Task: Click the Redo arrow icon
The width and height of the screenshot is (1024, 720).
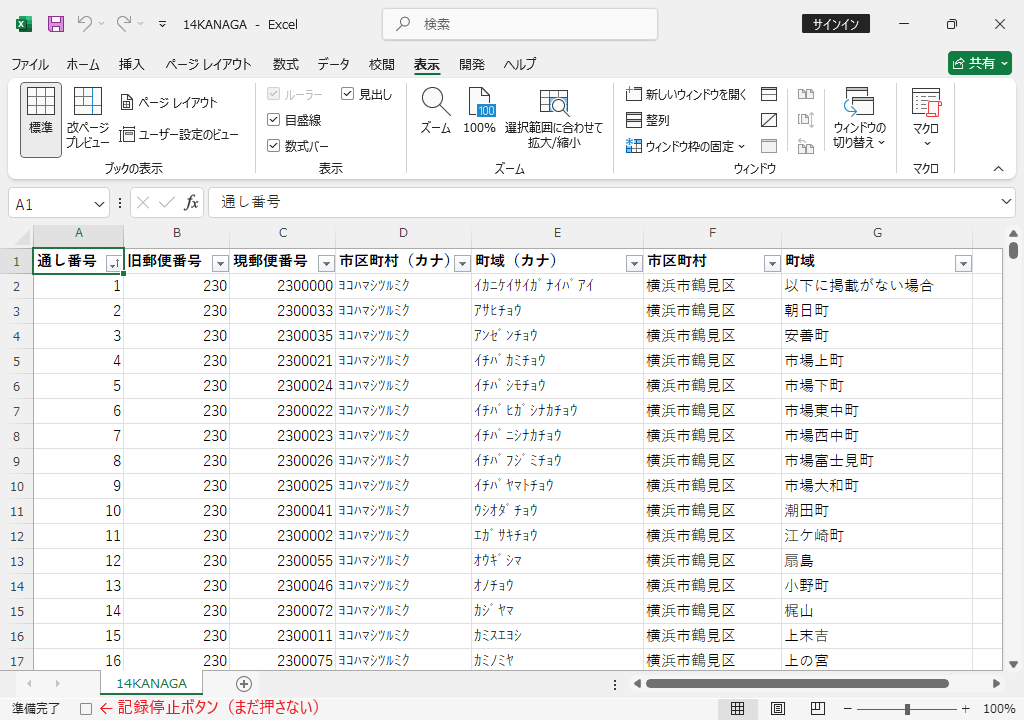Action: coord(123,24)
